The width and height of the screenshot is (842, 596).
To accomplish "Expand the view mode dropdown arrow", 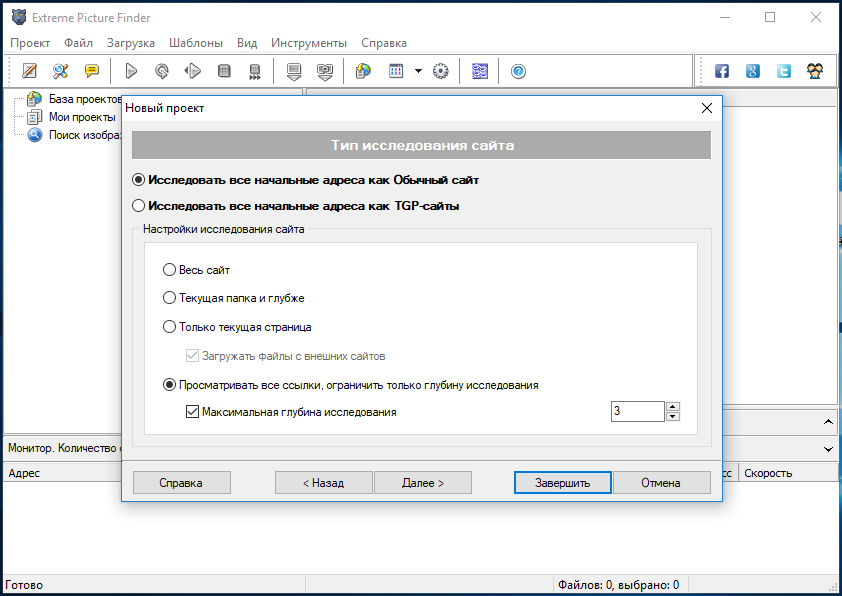I will coord(418,71).
